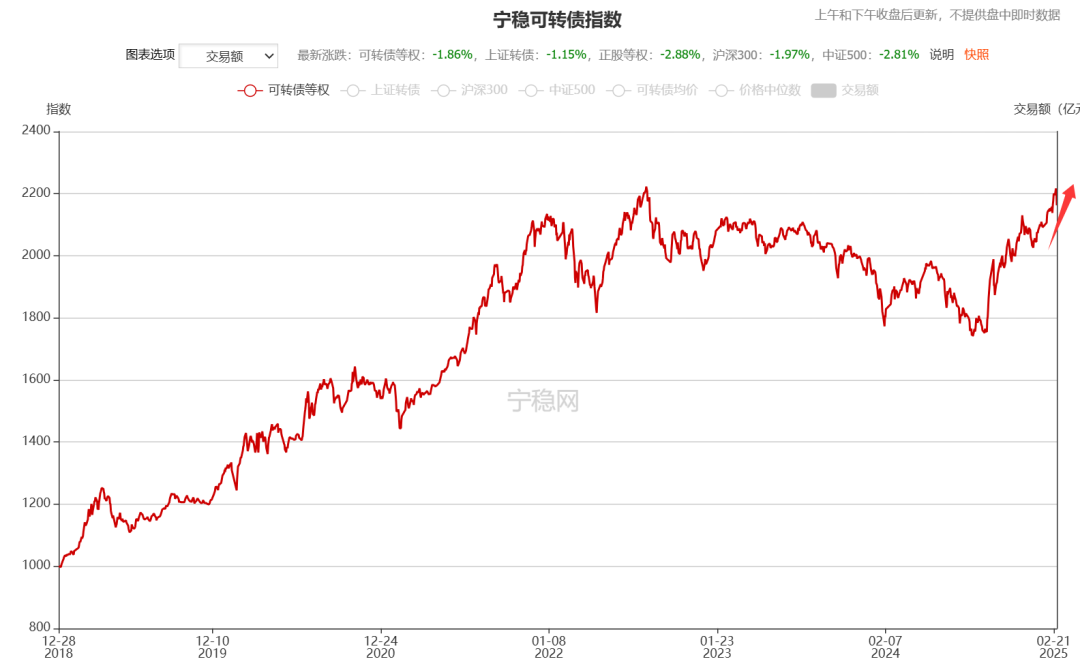Click the 12-28 2018 axis label
1080x668 pixels.
point(59,647)
